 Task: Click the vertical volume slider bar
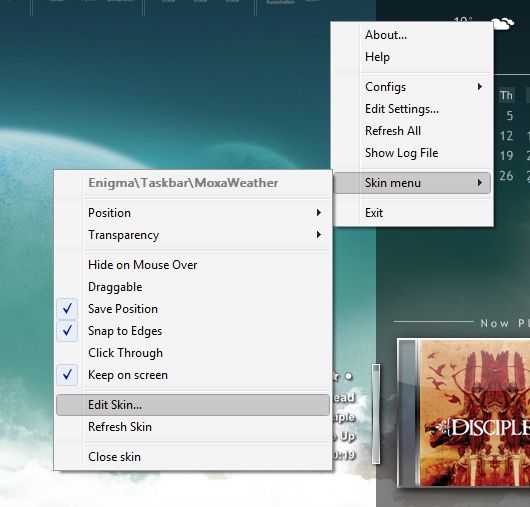coord(376,414)
